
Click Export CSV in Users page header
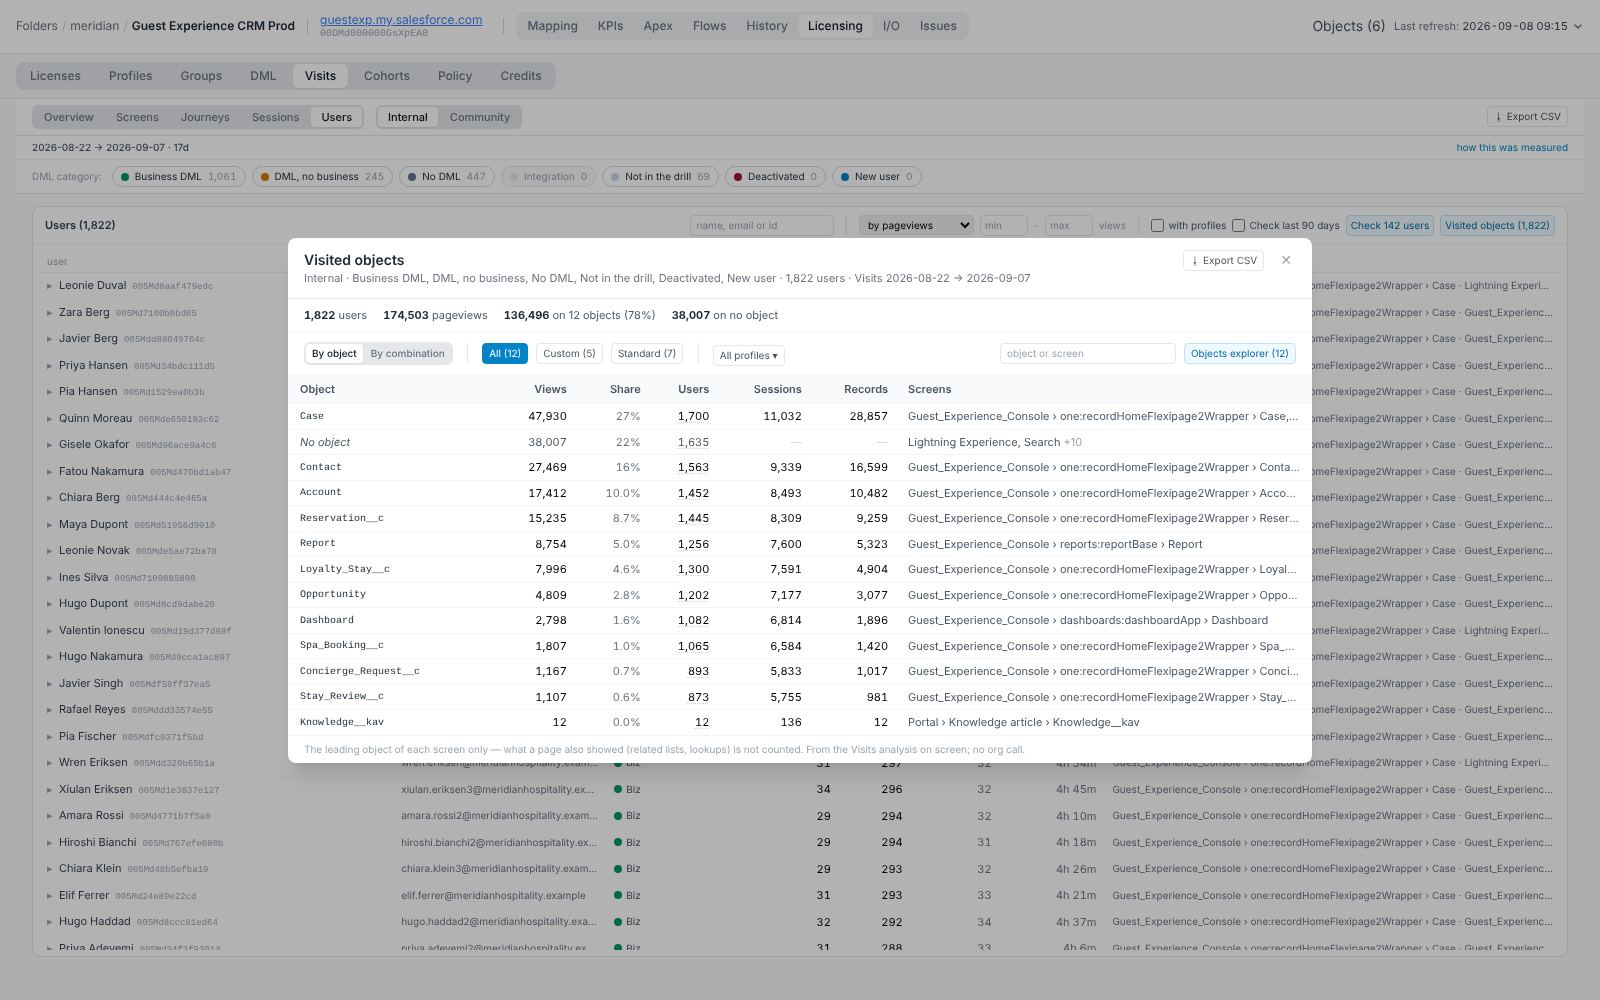tap(1527, 117)
